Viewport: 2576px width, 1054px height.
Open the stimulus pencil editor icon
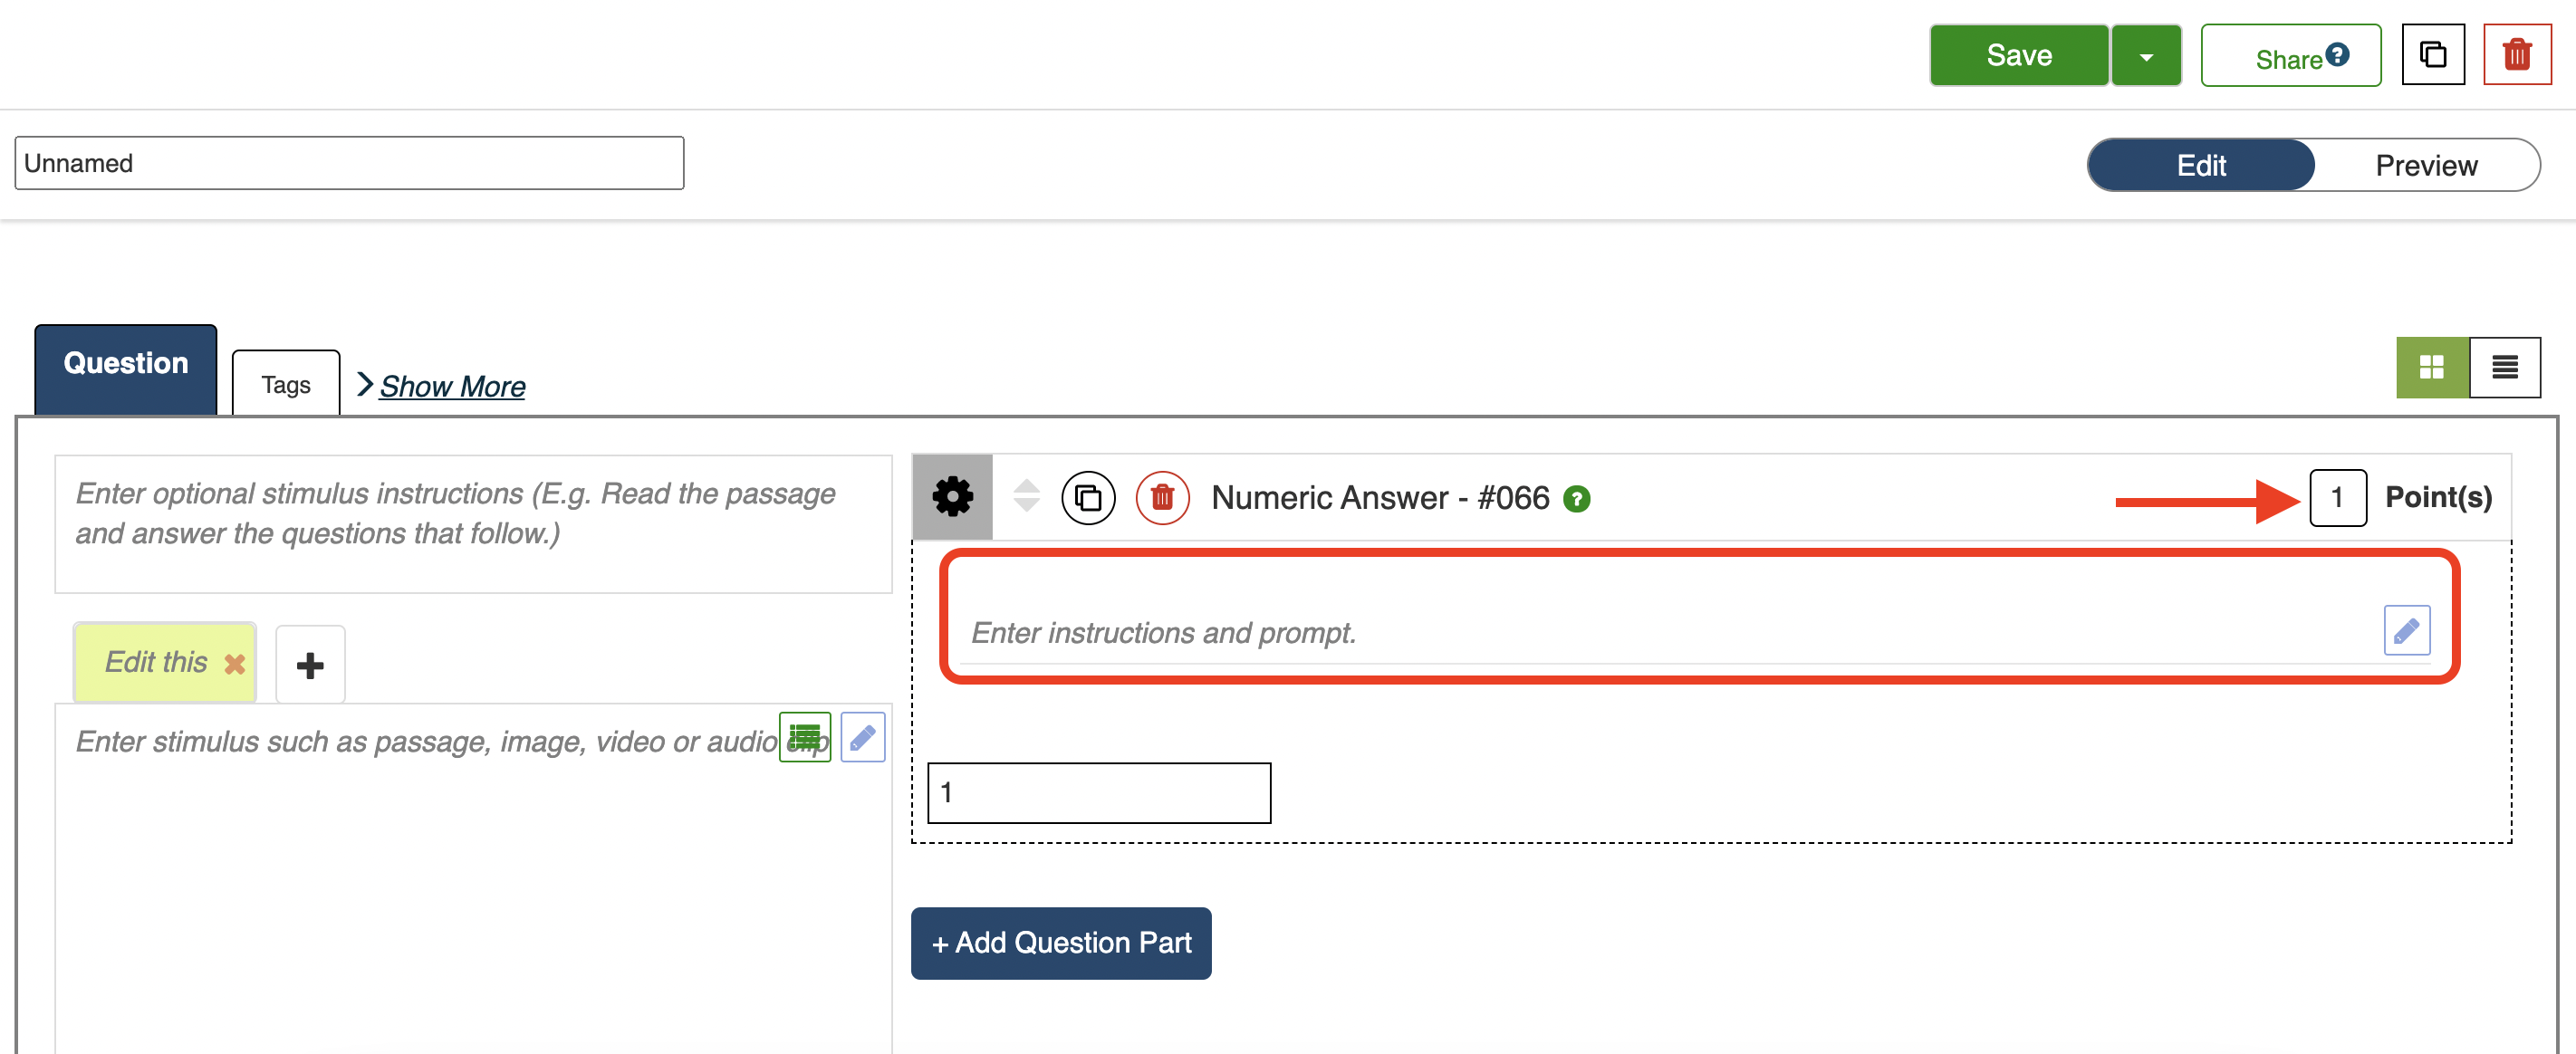point(862,738)
